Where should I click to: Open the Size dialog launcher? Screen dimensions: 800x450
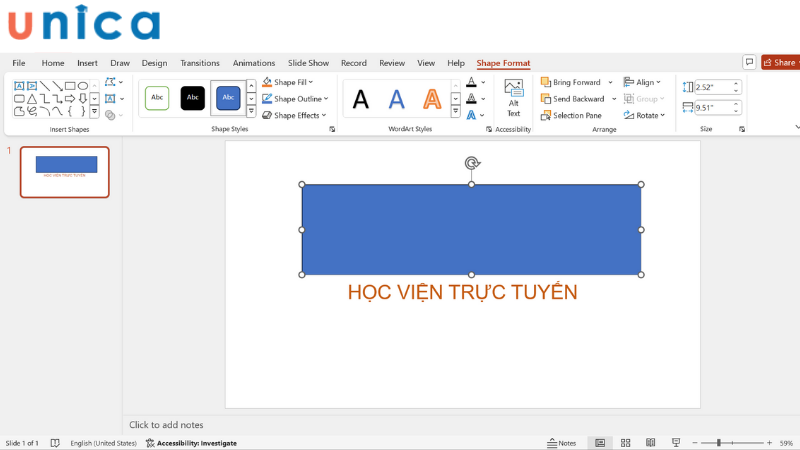click(742, 130)
